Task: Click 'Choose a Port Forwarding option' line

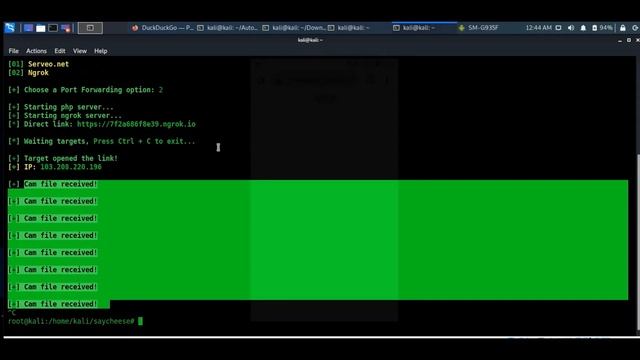Action: 85,90
